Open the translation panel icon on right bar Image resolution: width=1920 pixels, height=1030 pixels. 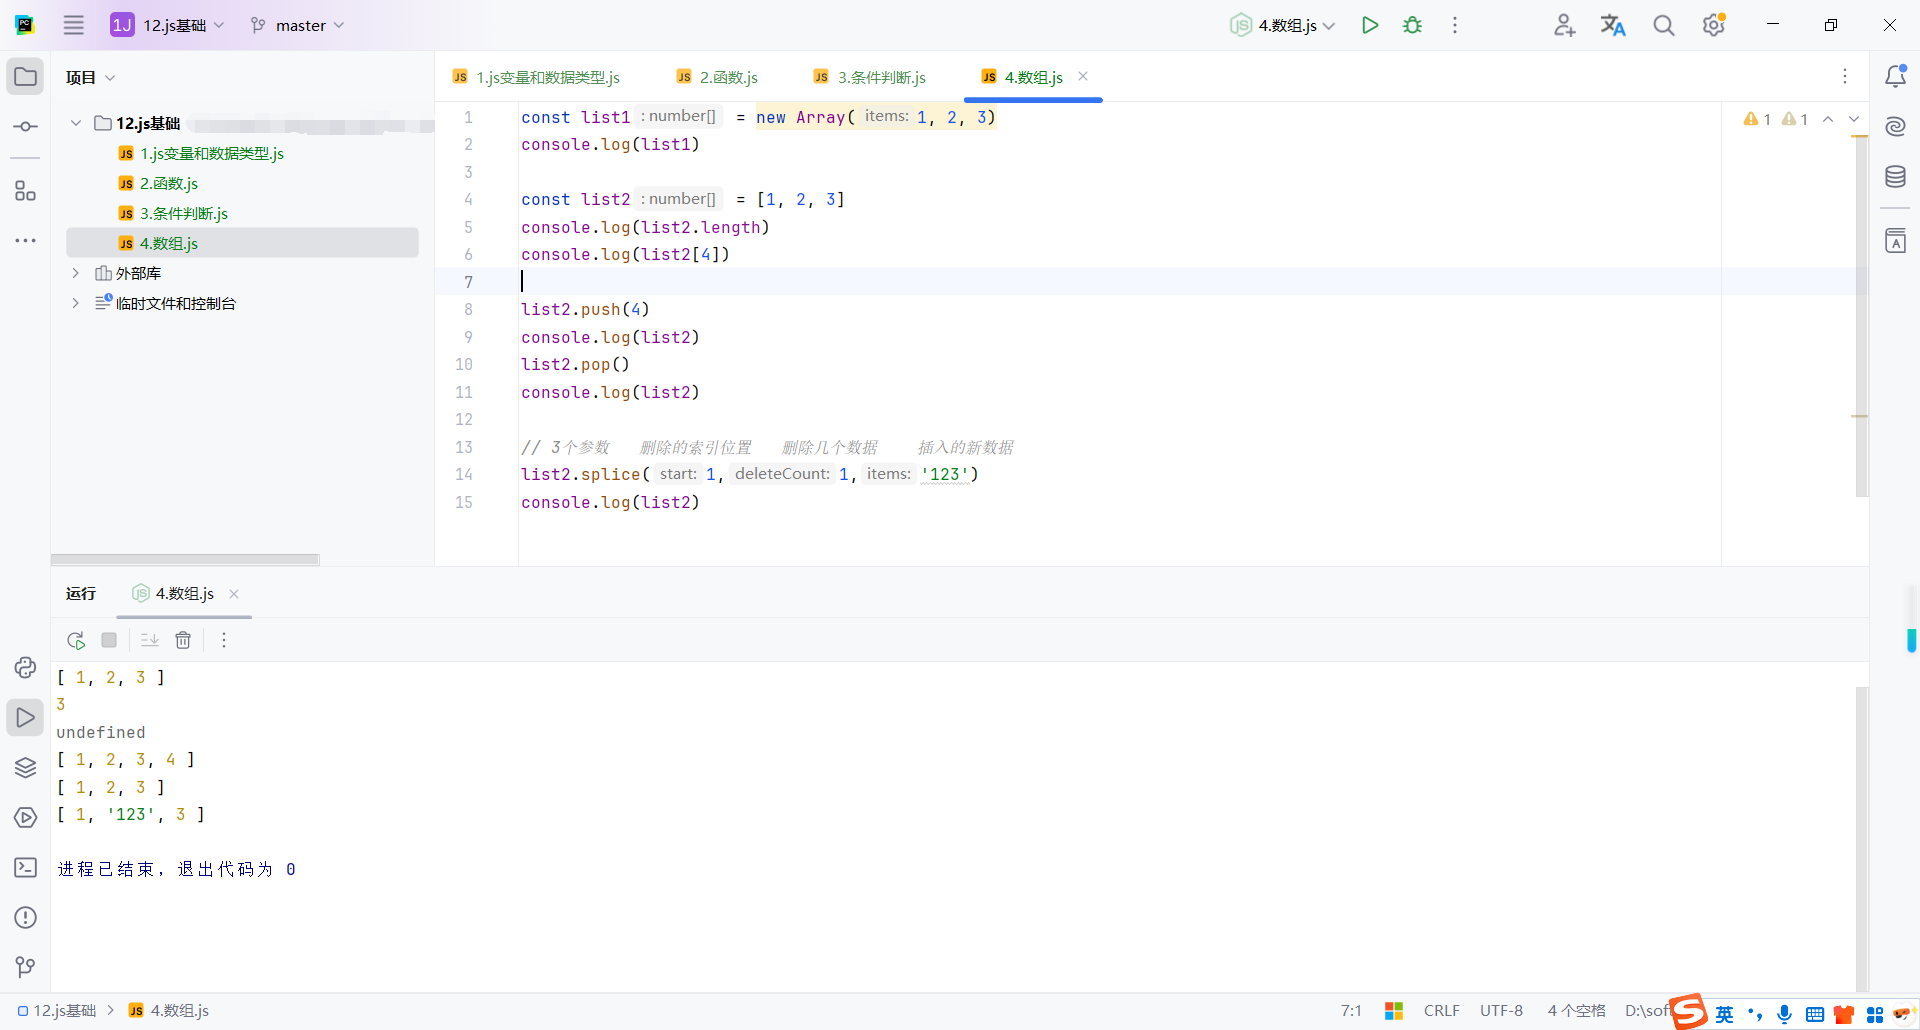(x=1895, y=241)
